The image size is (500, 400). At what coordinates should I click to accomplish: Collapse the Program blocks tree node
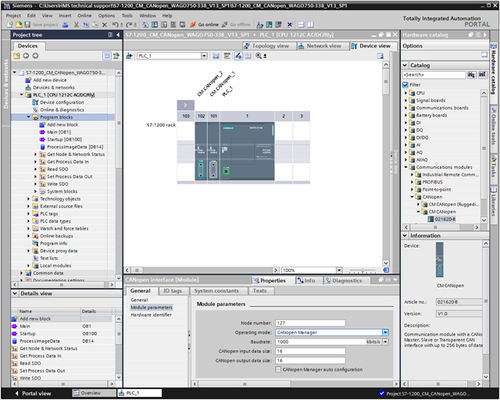point(29,117)
